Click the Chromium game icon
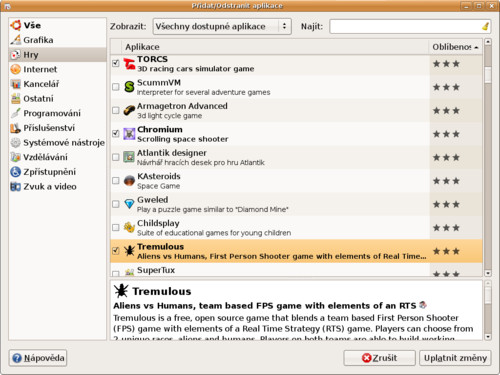This screenshot has height=375, width=500. (129, 134)
